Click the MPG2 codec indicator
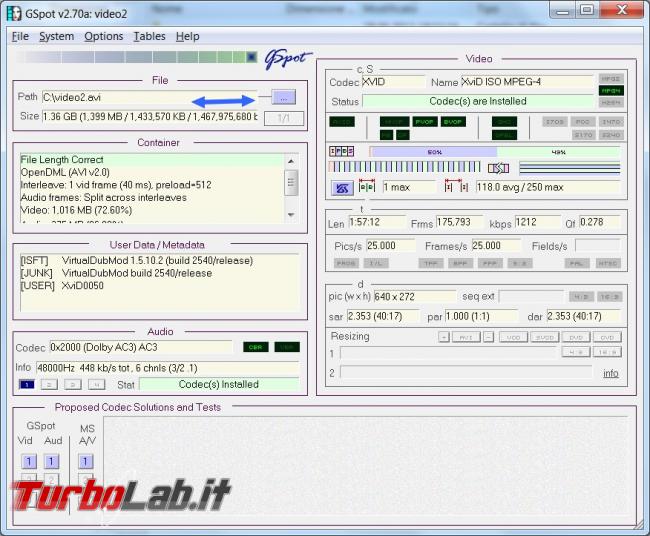The height and width of the screenshot is (536, 650). coord(611,78)
